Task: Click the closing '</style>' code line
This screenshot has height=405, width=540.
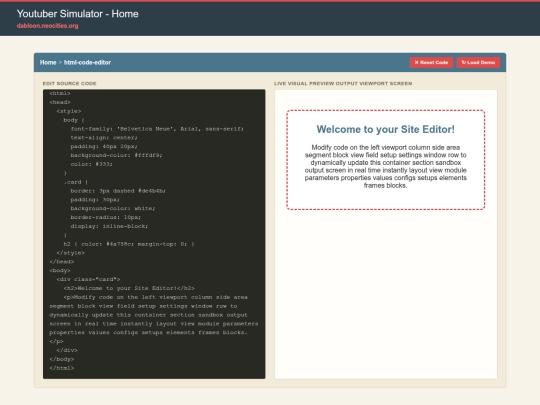Action: point(70,253)
